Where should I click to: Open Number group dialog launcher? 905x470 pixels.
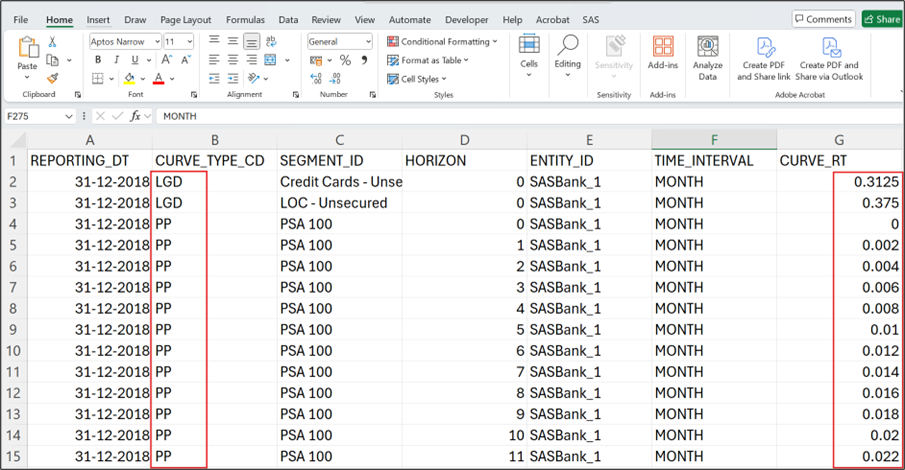(x=373, y=95)
